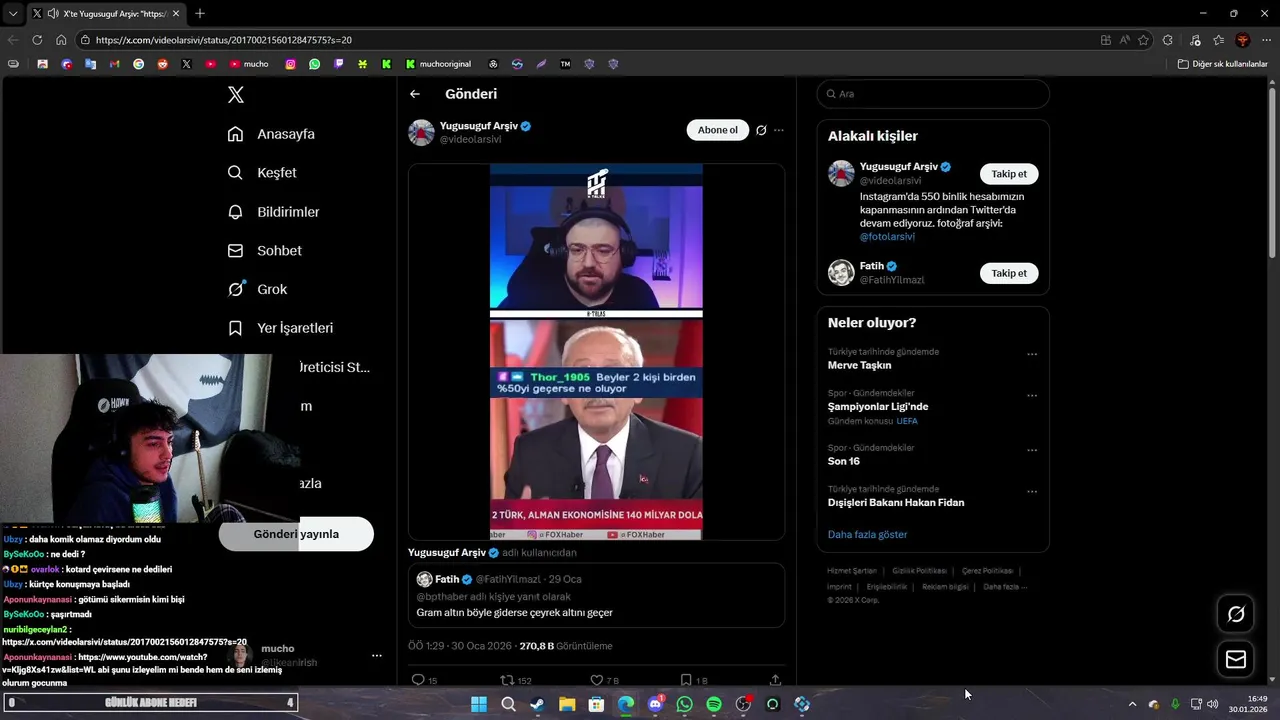Open Sohbet messages

click(x=264, y=251)
